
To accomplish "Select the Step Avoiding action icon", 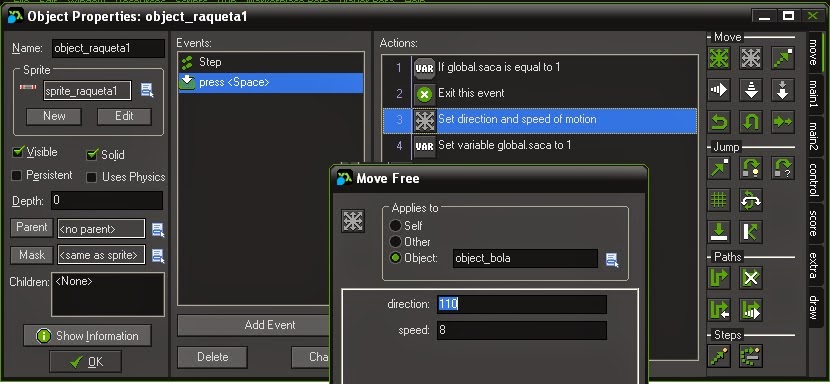I will (x=751, y=356).
